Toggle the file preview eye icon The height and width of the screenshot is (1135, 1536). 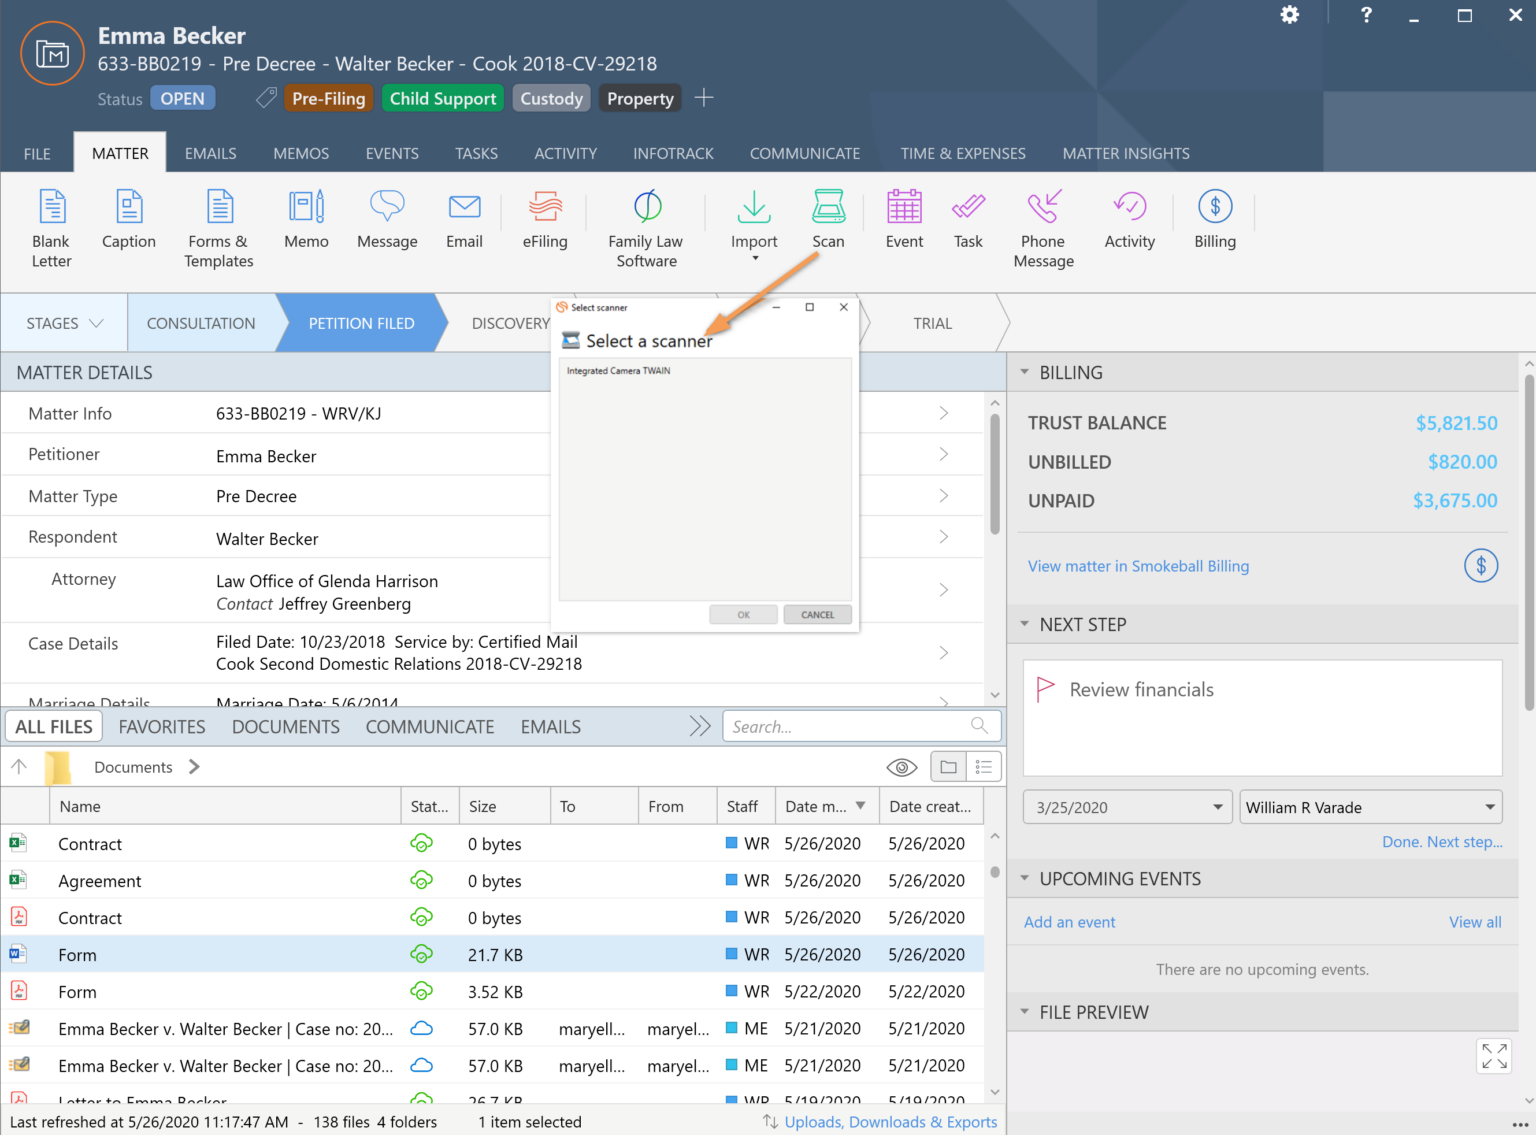902,767
